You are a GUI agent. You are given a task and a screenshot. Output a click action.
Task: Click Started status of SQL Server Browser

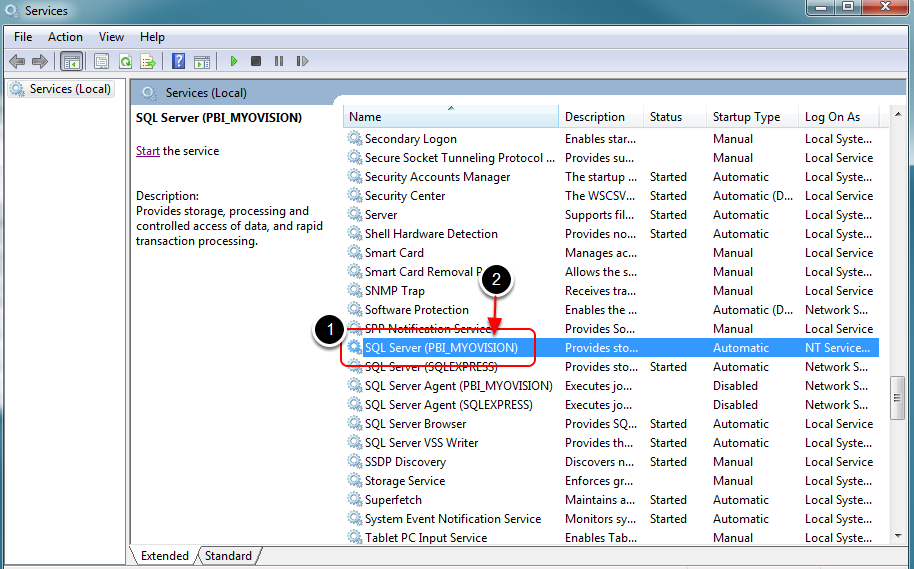[668, 424]
